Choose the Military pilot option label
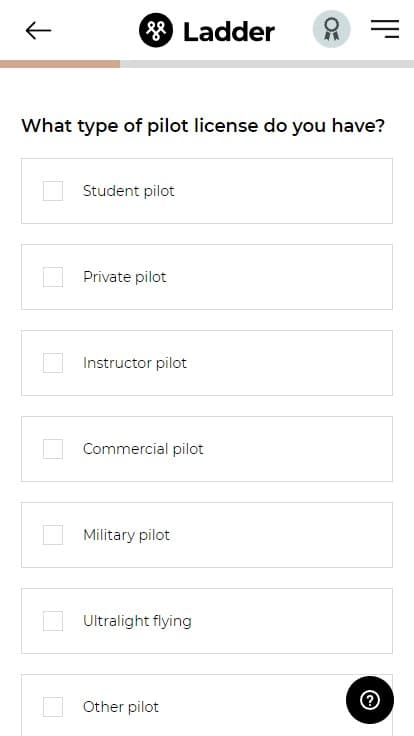 [x=126, y=535]
